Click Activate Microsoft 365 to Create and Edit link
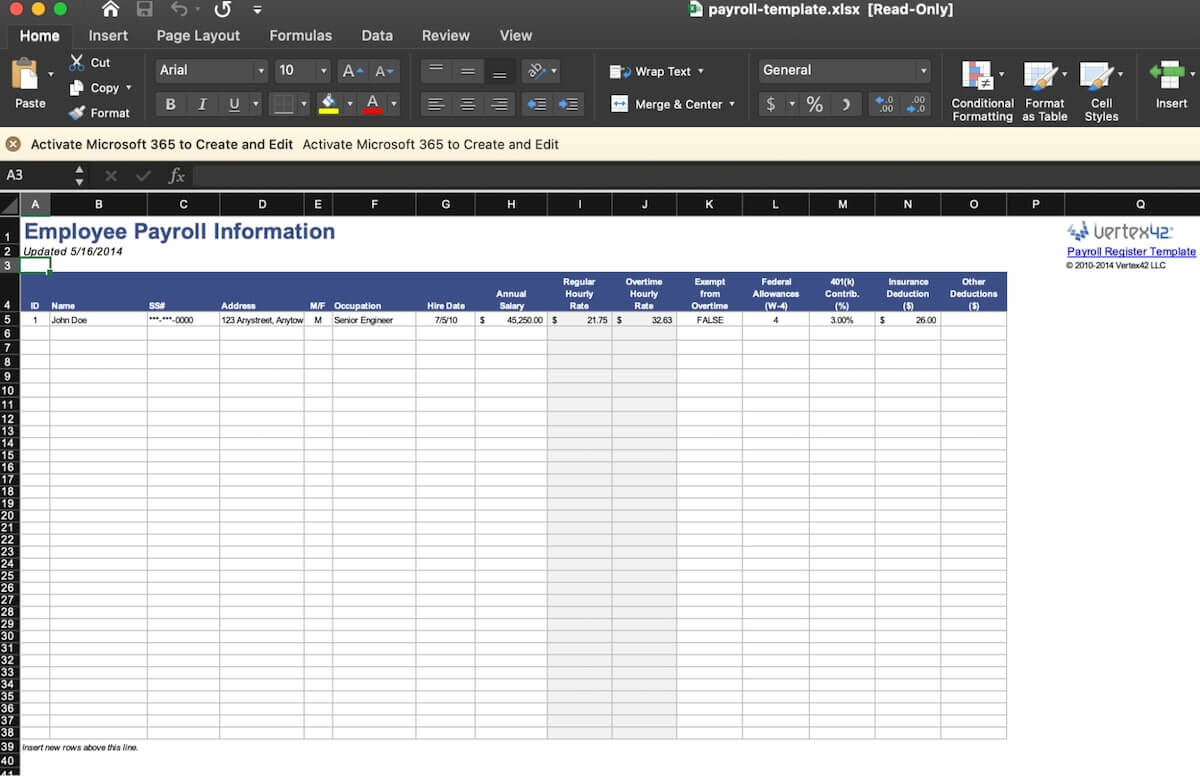This screenshot has height=776, width=1200. [430, 144]
